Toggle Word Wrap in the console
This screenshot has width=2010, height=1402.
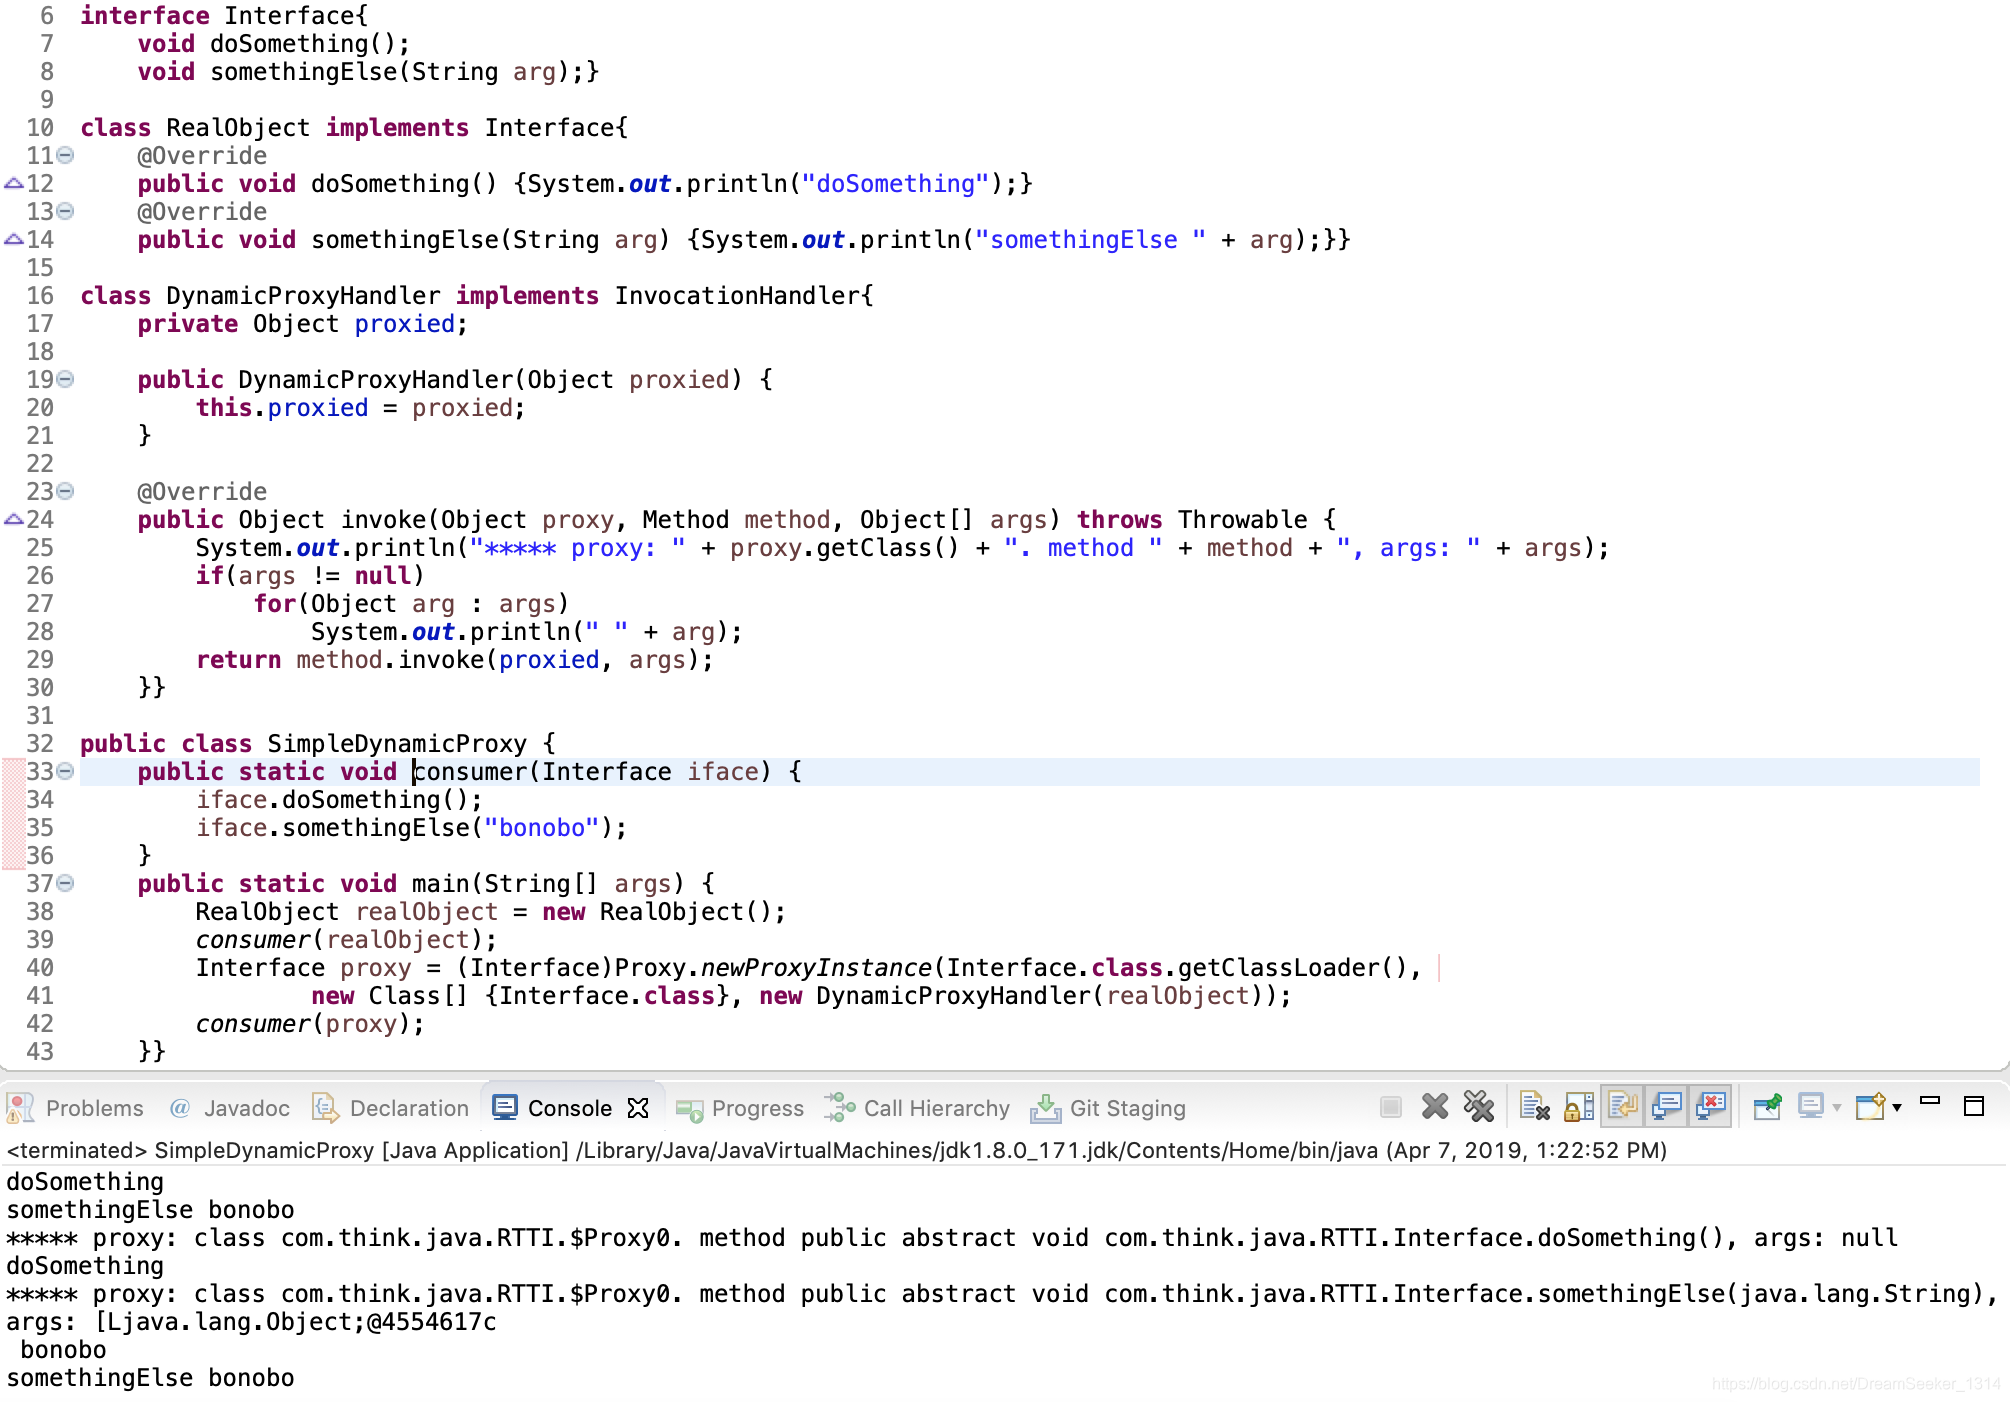click(x=1623, y=1107)
